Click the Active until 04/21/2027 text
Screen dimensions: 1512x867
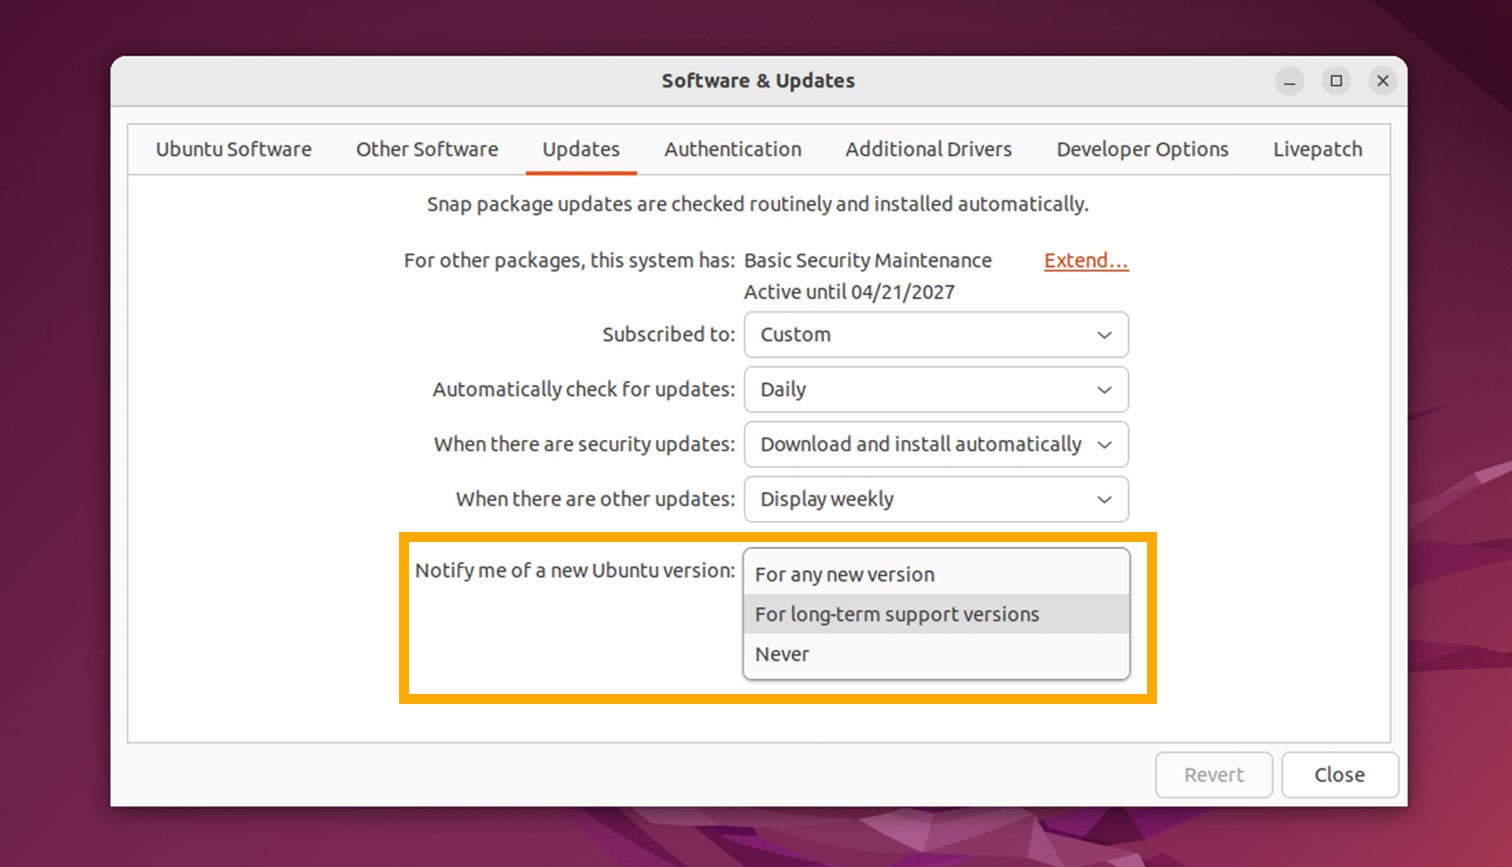(849, 292)
